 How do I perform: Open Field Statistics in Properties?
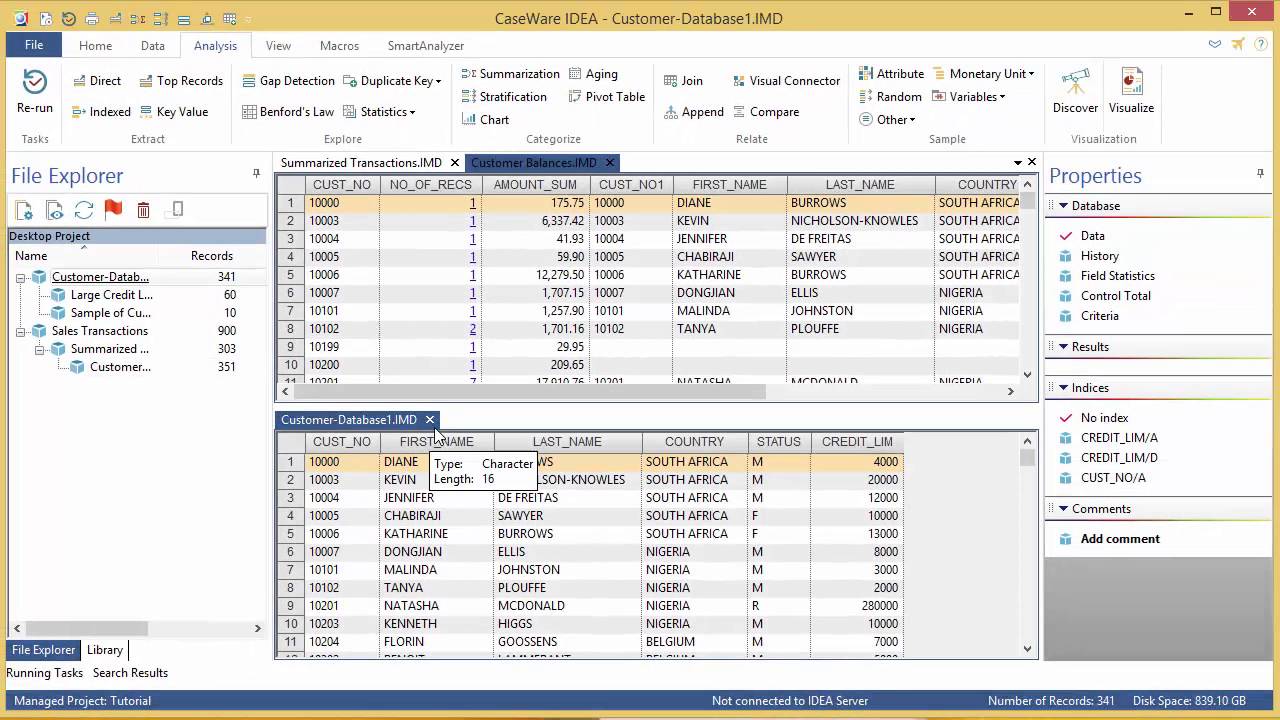(x=1118, y=276)
